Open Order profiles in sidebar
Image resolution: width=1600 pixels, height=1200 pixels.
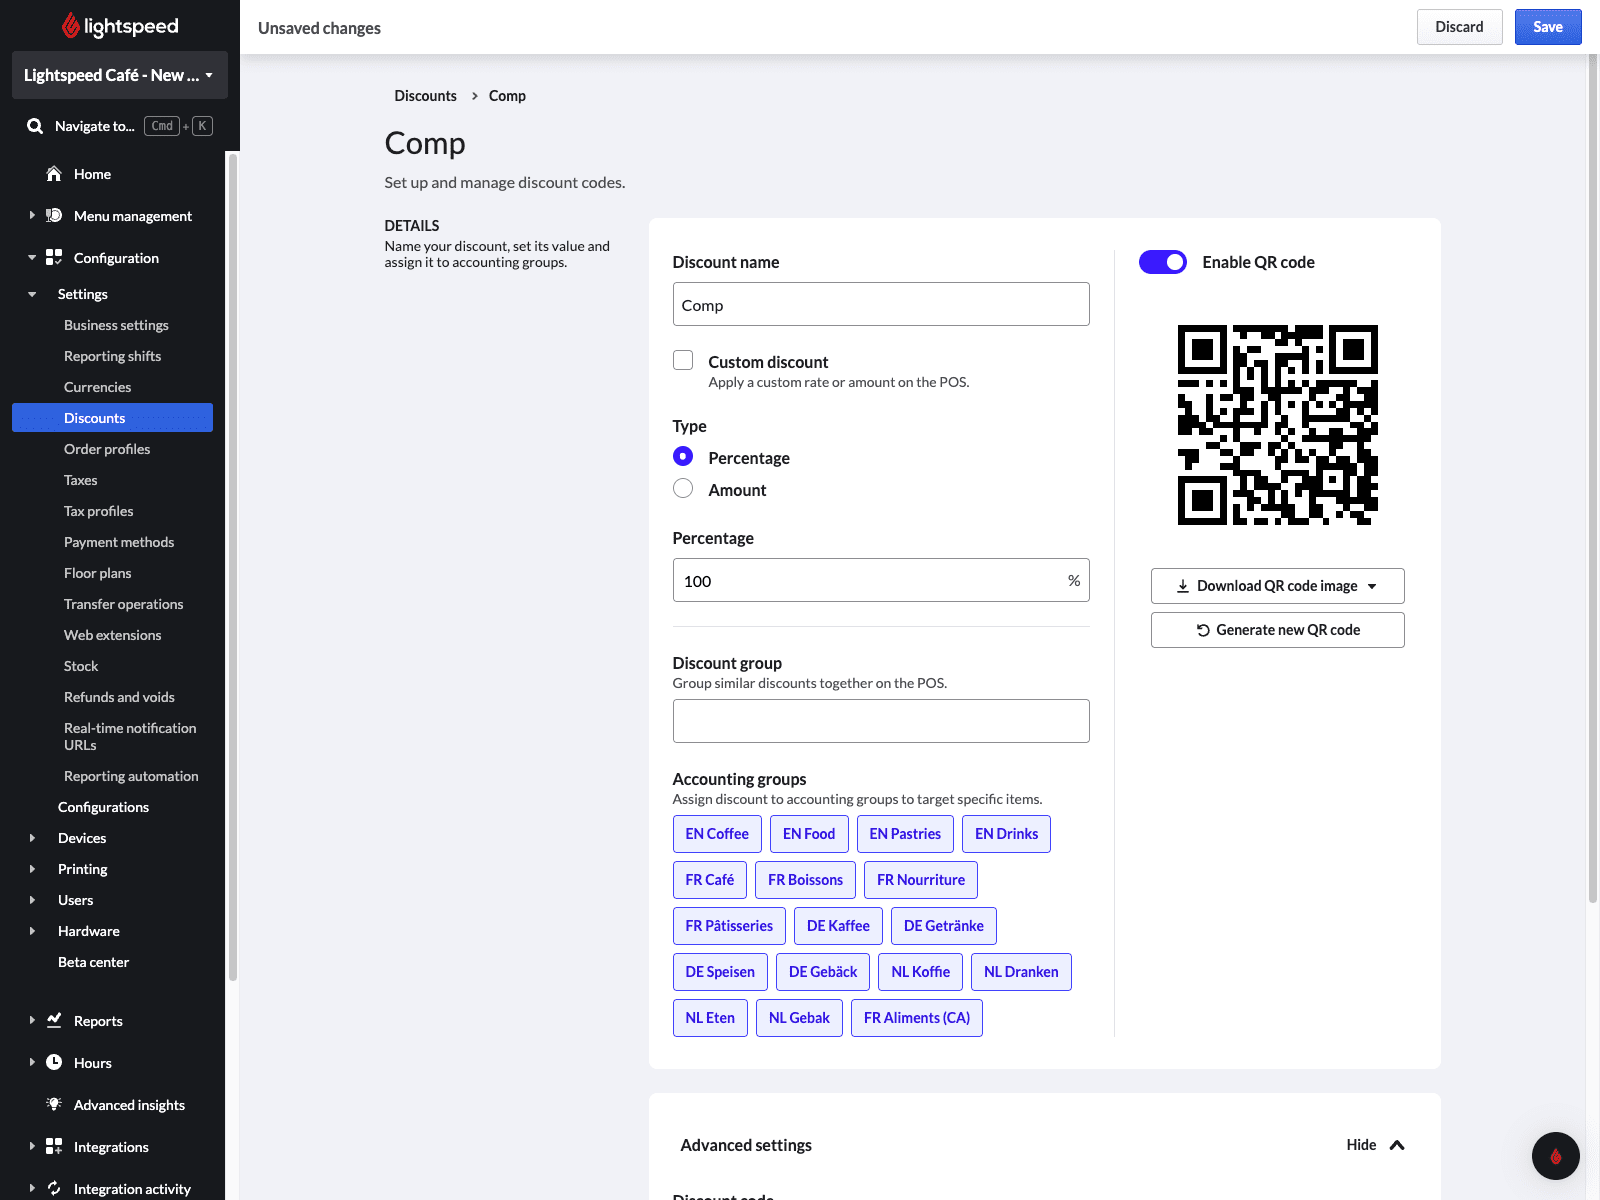107,449
